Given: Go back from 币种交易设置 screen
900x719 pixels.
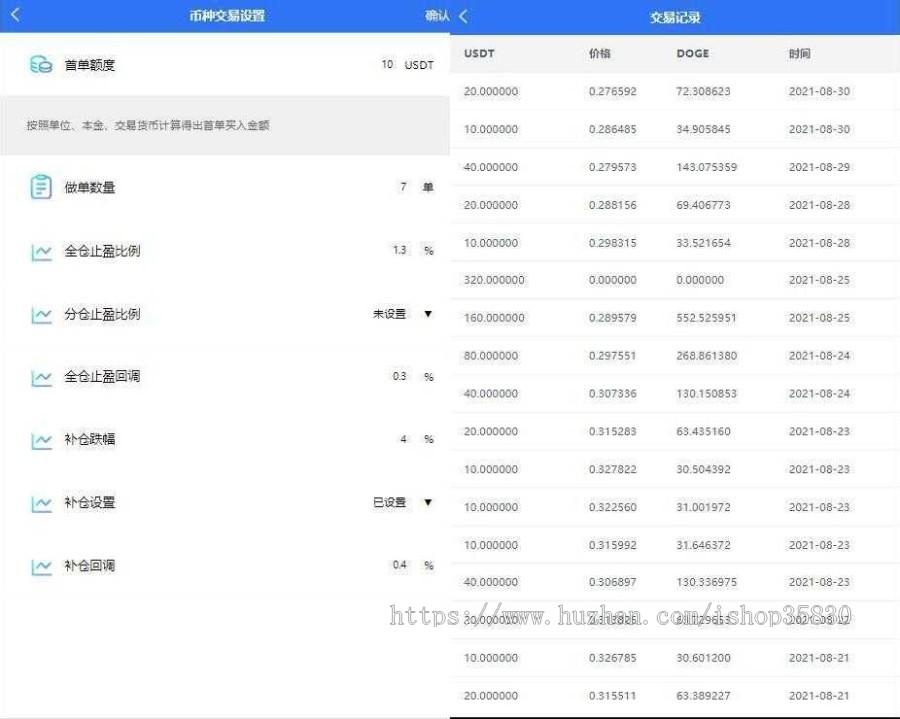Looking at the screenshot, I should coord(15,15).
